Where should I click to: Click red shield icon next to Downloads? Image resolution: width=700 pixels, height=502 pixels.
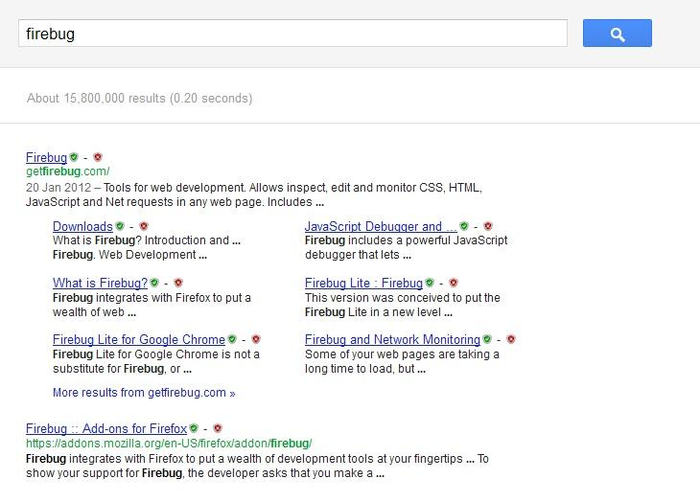click(x=143, y=226)
